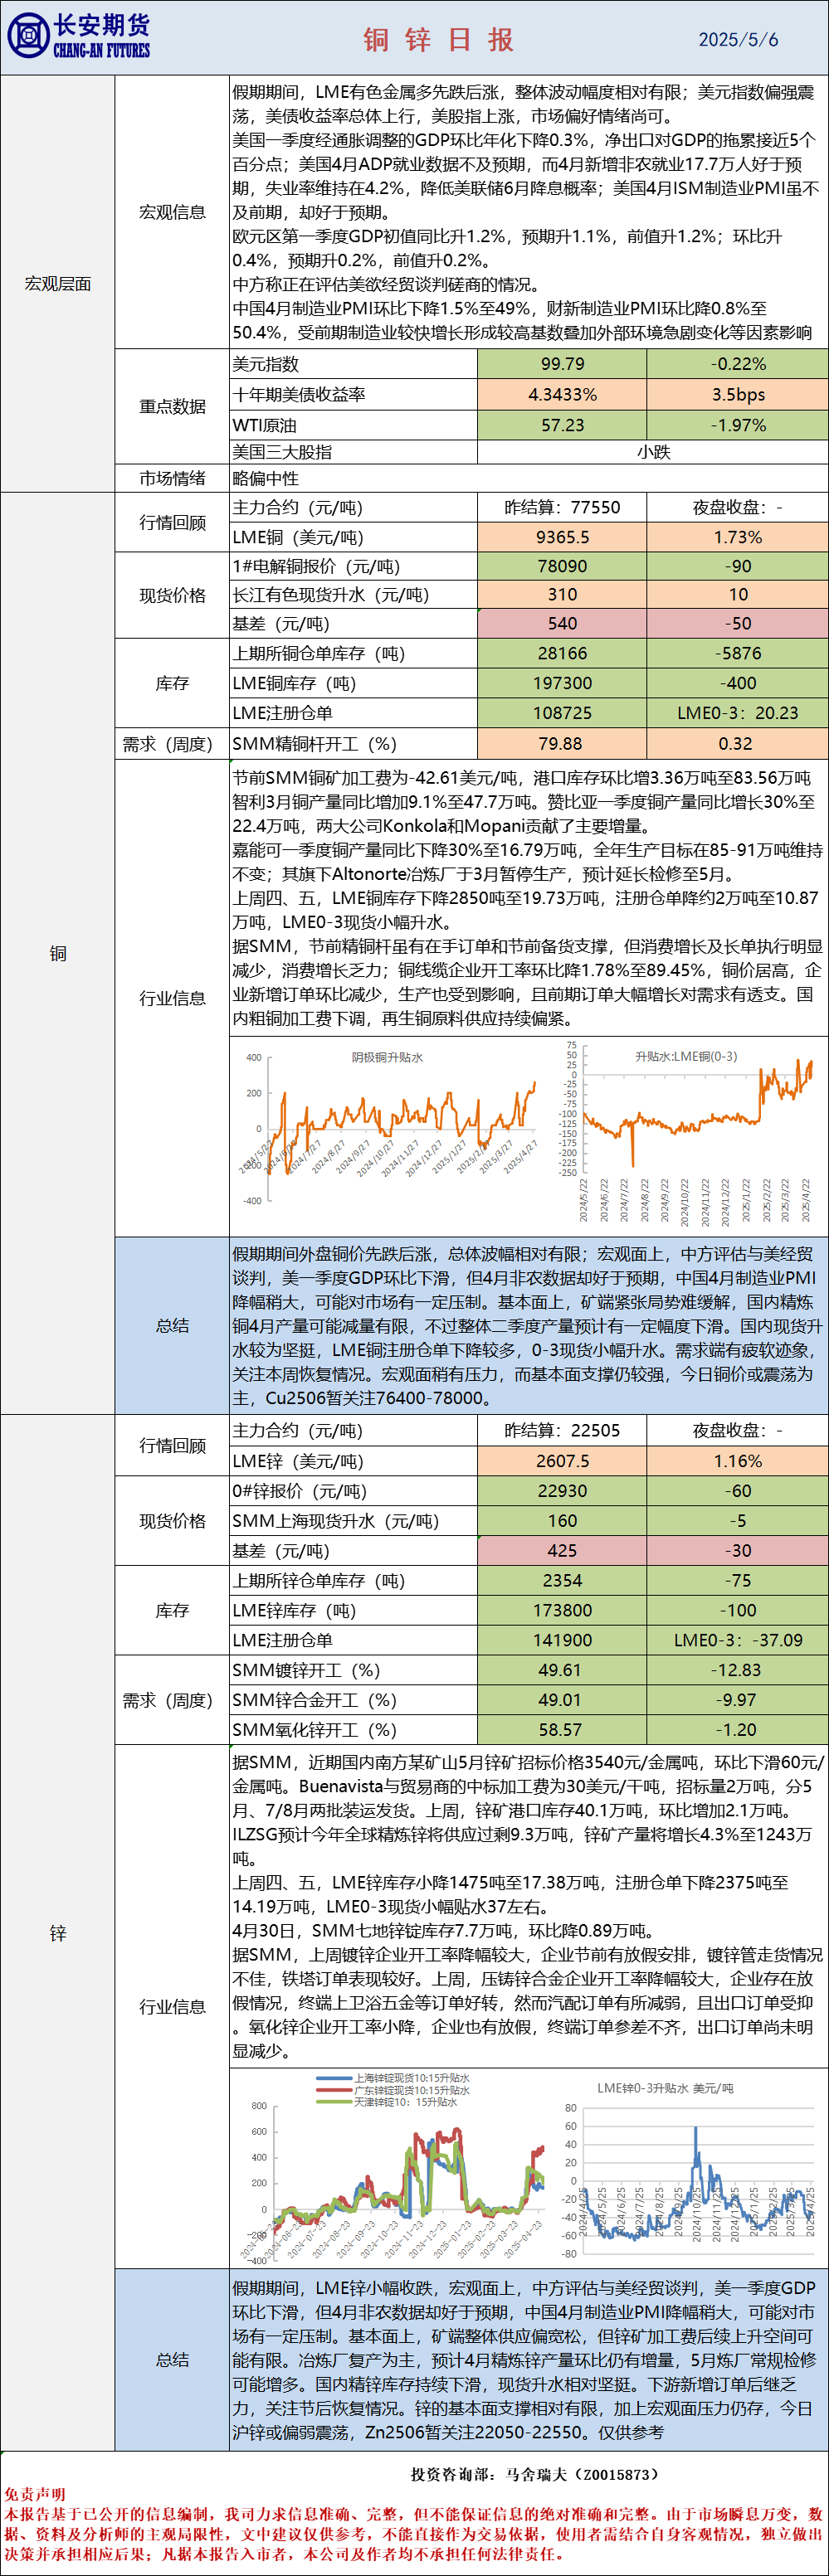The width and height of the screenshot is (829, 2576).
Task: Click the warrant inventory value 28166
Action: pyautogui.click(x=562, y=653)
